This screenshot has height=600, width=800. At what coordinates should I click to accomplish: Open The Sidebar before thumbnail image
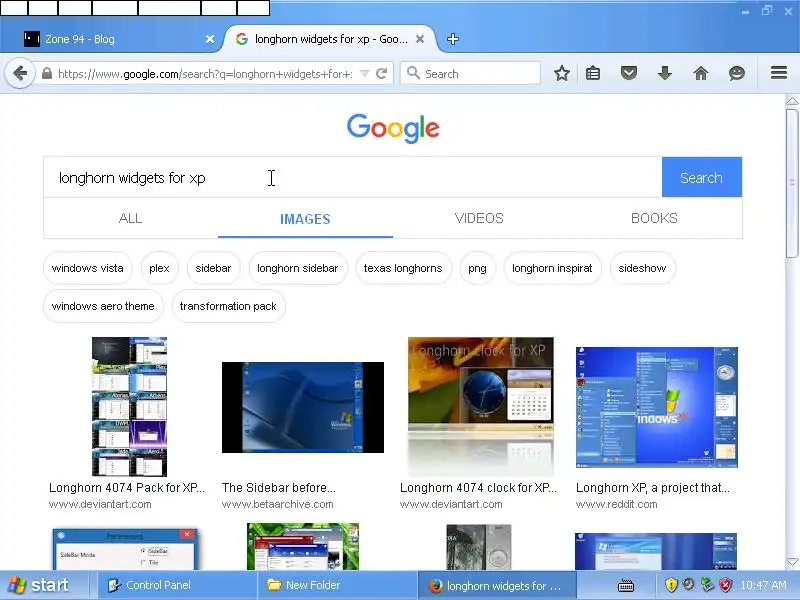303,407
